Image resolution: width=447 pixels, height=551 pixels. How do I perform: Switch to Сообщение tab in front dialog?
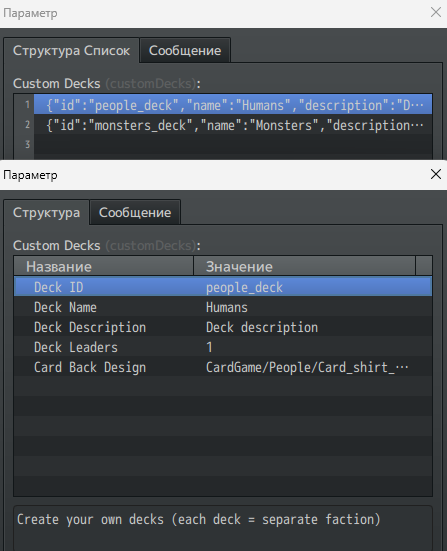135,213
